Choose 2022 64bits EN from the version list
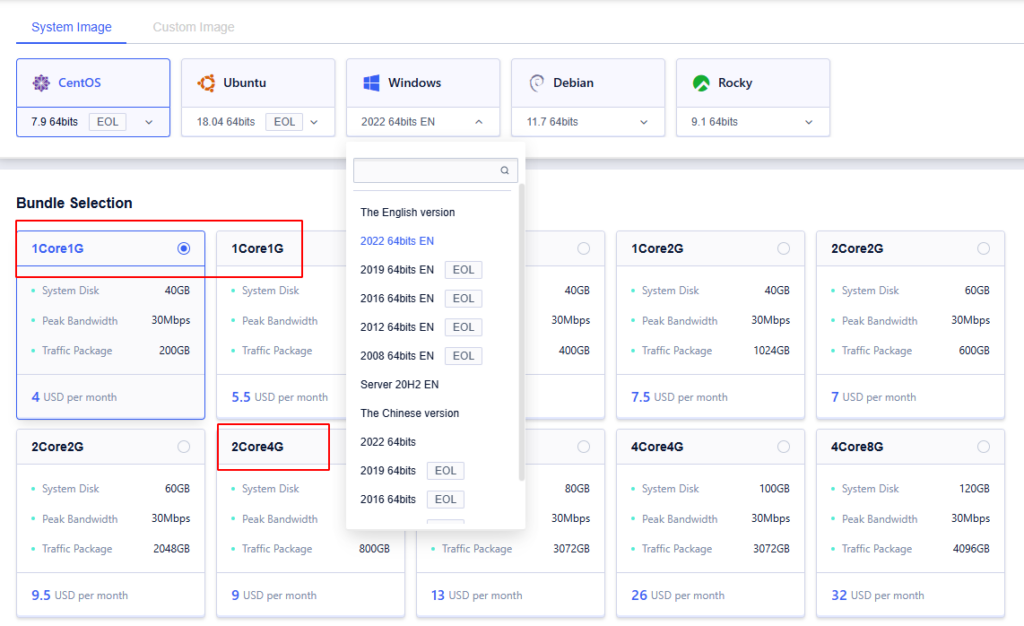1024x626 pixels. tap(397, 241)
